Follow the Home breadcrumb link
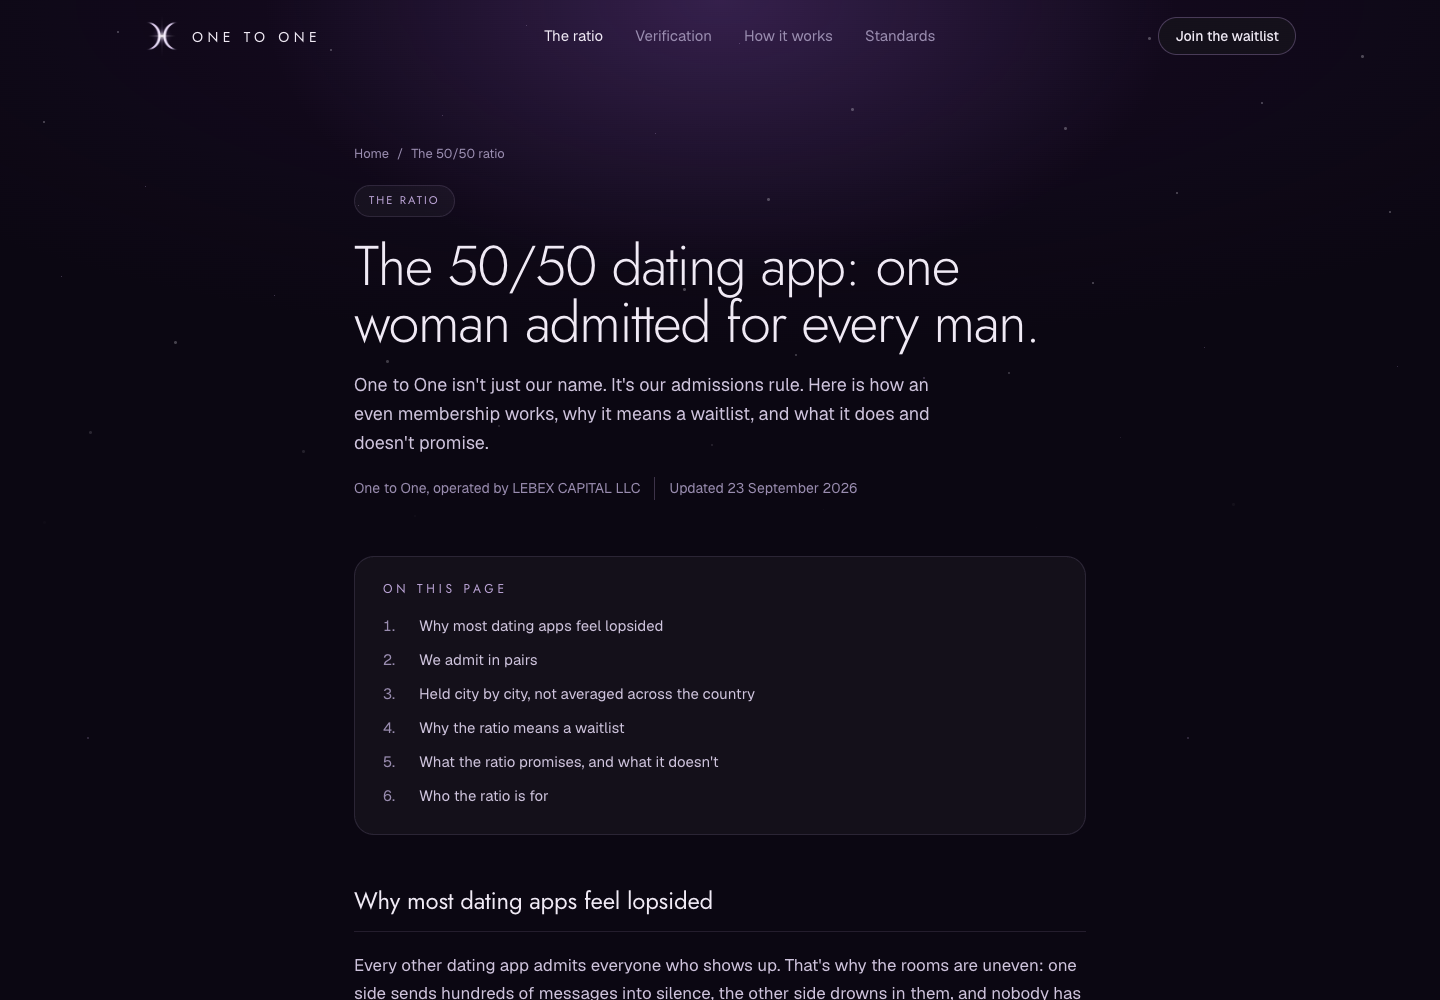This screenshot has height=1000, width=1440. (371, 154)
